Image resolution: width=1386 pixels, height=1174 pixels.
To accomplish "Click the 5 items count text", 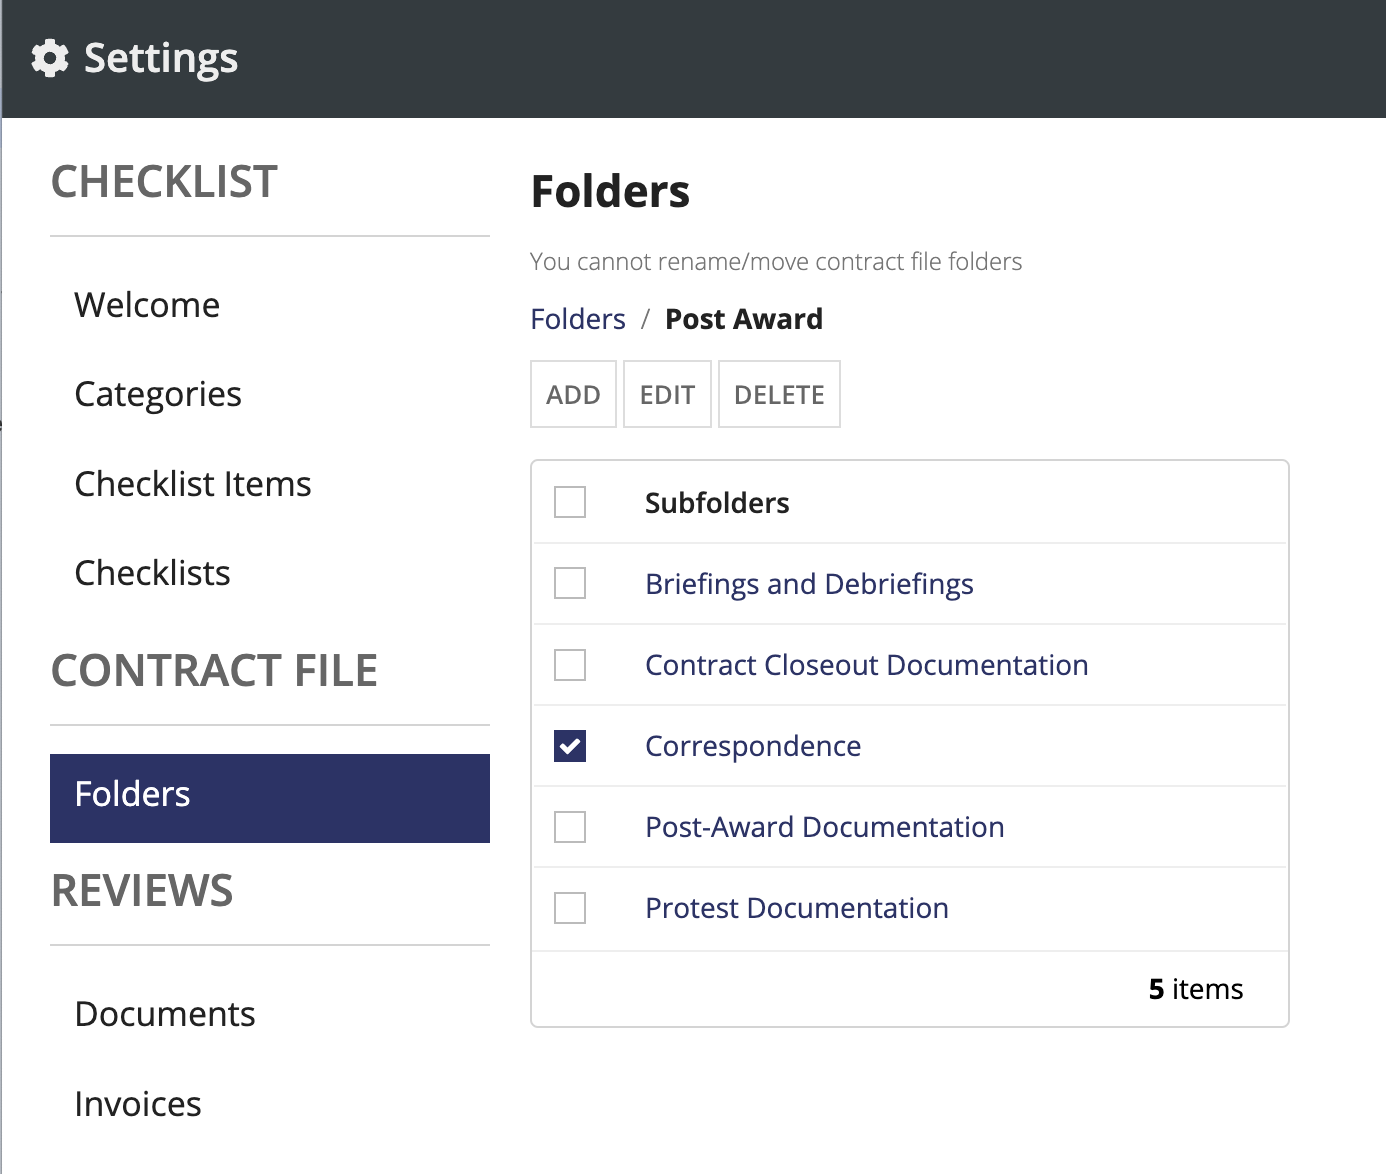I will [1196, 989].
